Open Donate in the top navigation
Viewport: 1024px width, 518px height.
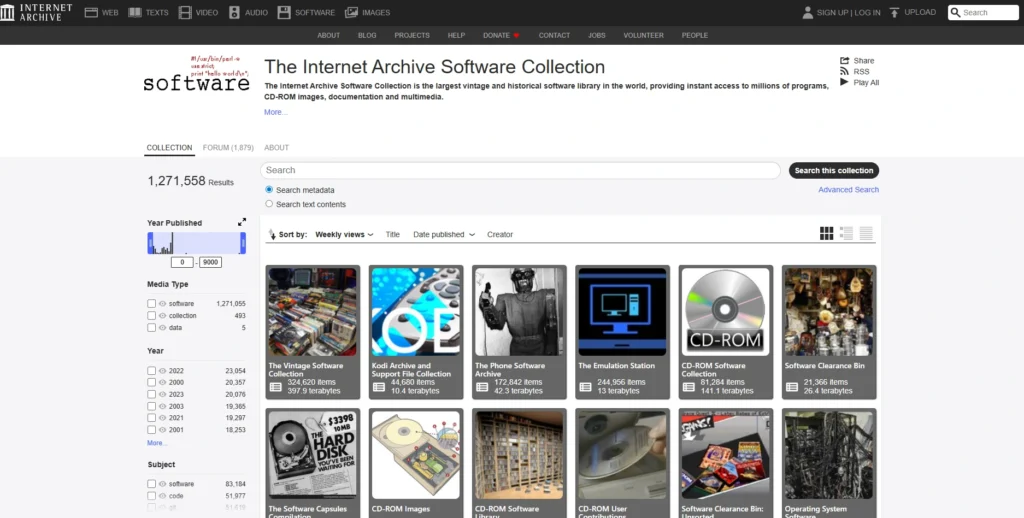coord(501,35)
